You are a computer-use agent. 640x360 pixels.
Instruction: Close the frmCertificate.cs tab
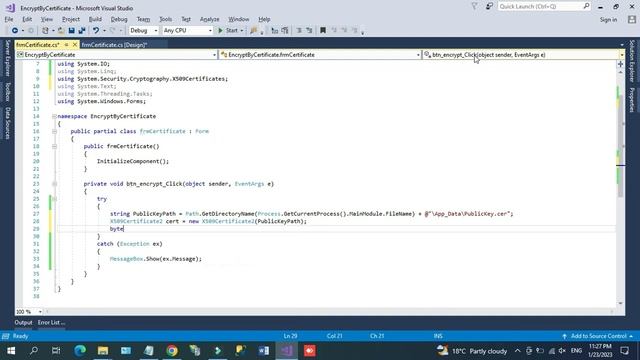(x=75, y=44)
